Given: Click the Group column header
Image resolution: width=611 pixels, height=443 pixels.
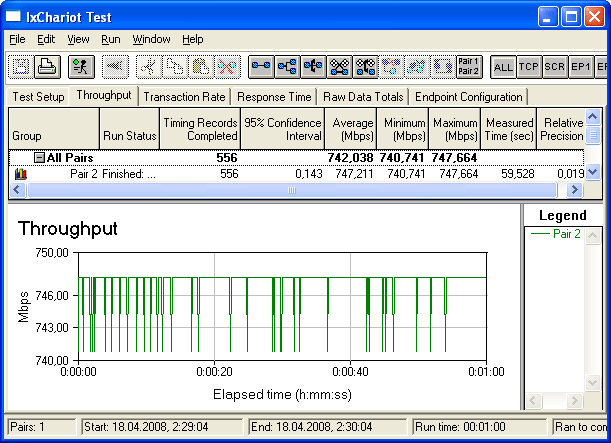Looking at the screenshot, I should [54, 129].
